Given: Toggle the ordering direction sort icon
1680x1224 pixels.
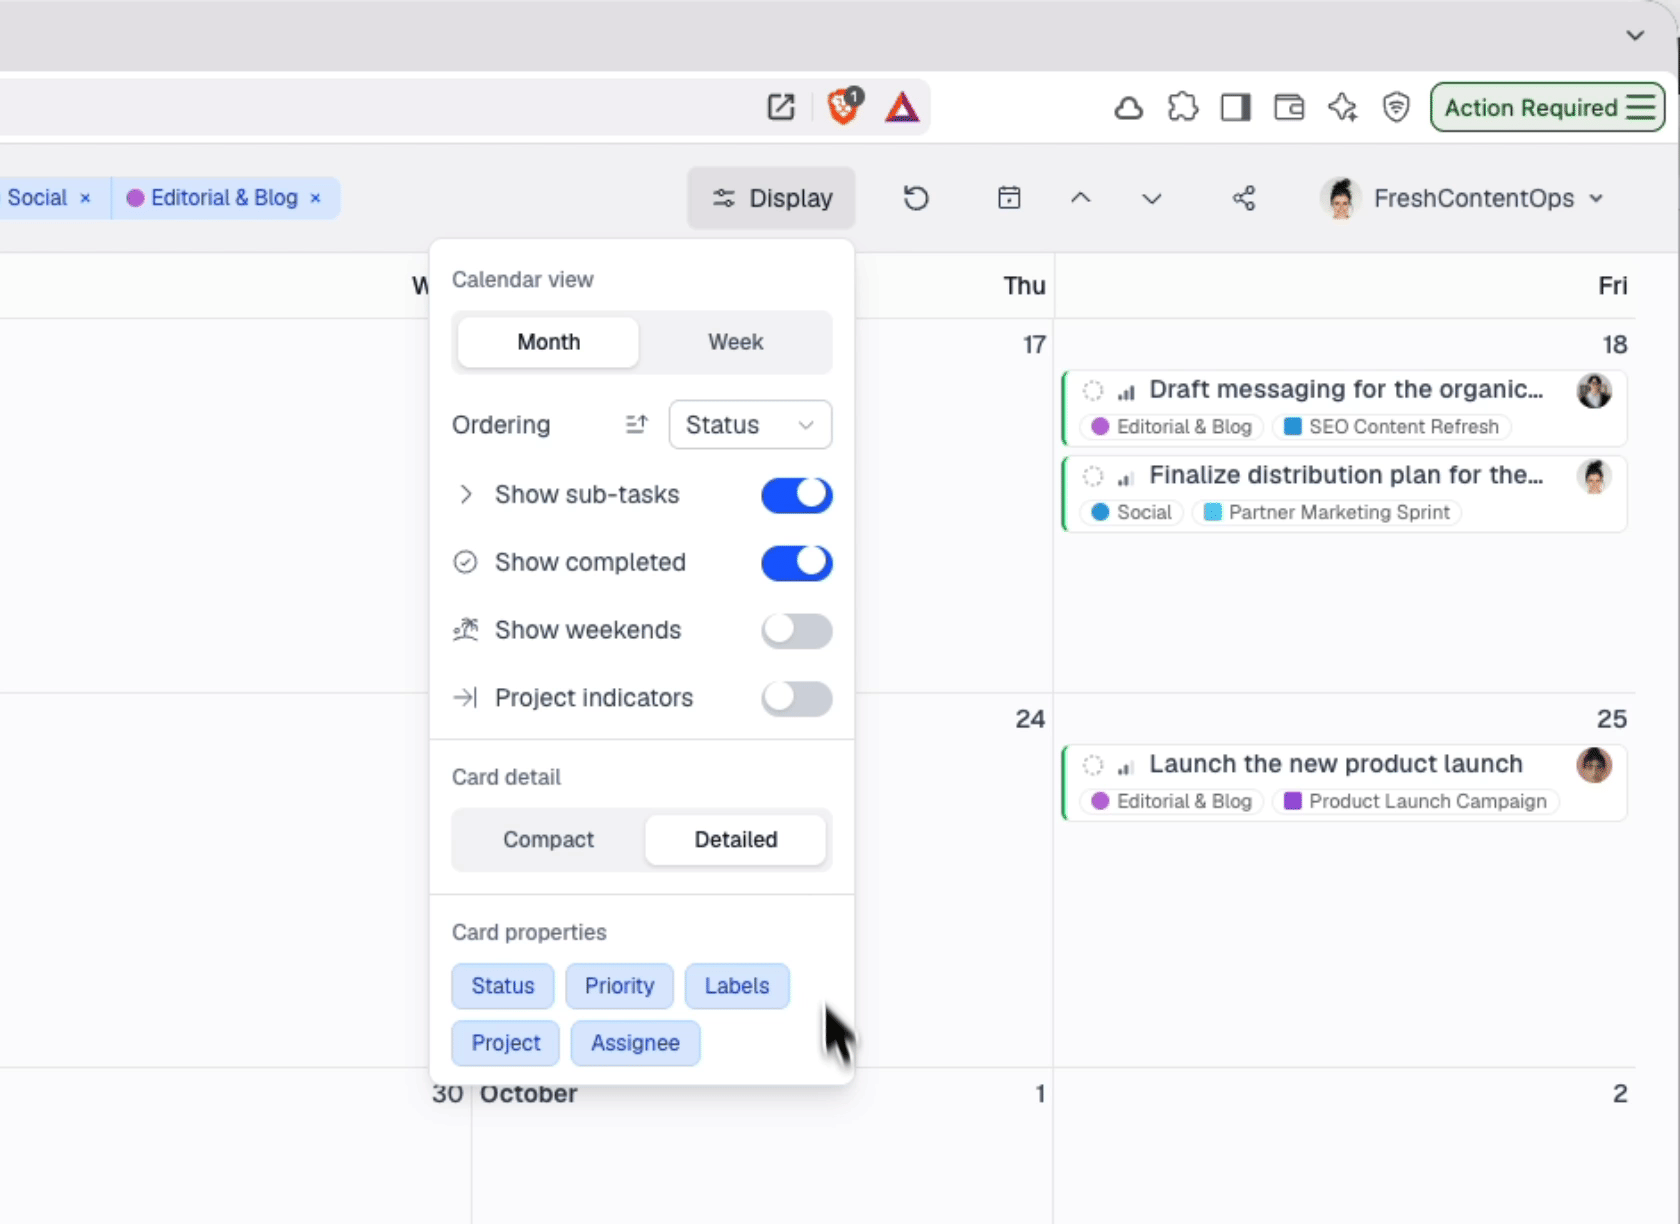Looking at the screenshot, I should [637, 425].
